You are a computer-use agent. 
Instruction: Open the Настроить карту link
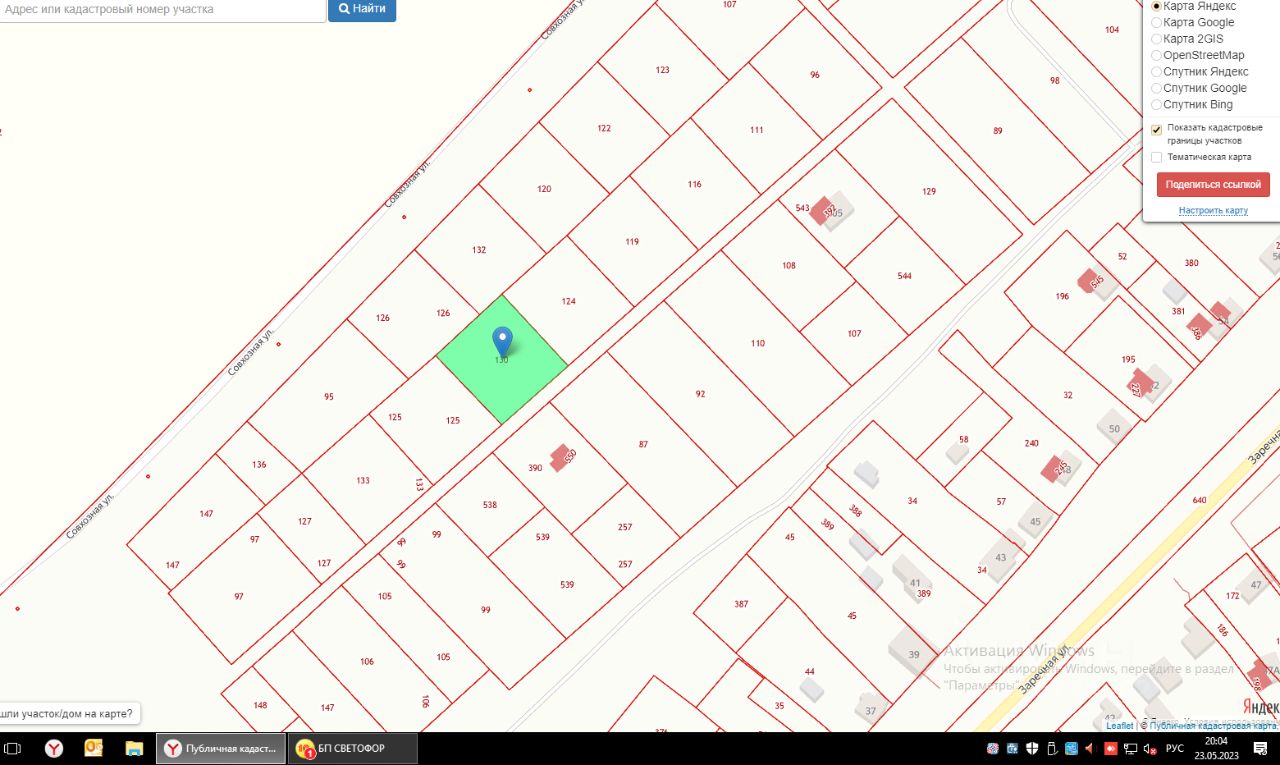click(1213, 210)
